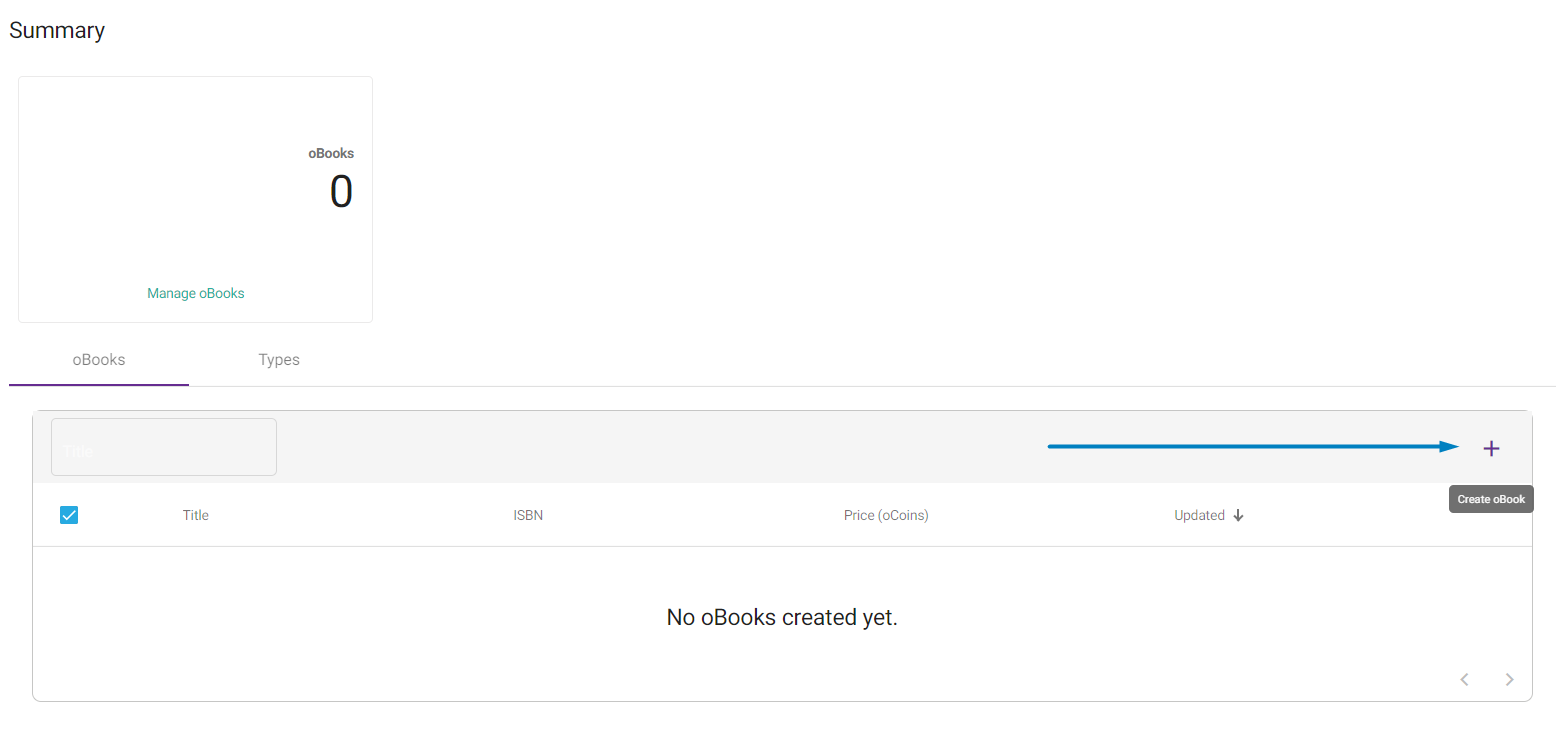Click the Create oBook tooltip label
The image size is (1568, 749).
1491,499
